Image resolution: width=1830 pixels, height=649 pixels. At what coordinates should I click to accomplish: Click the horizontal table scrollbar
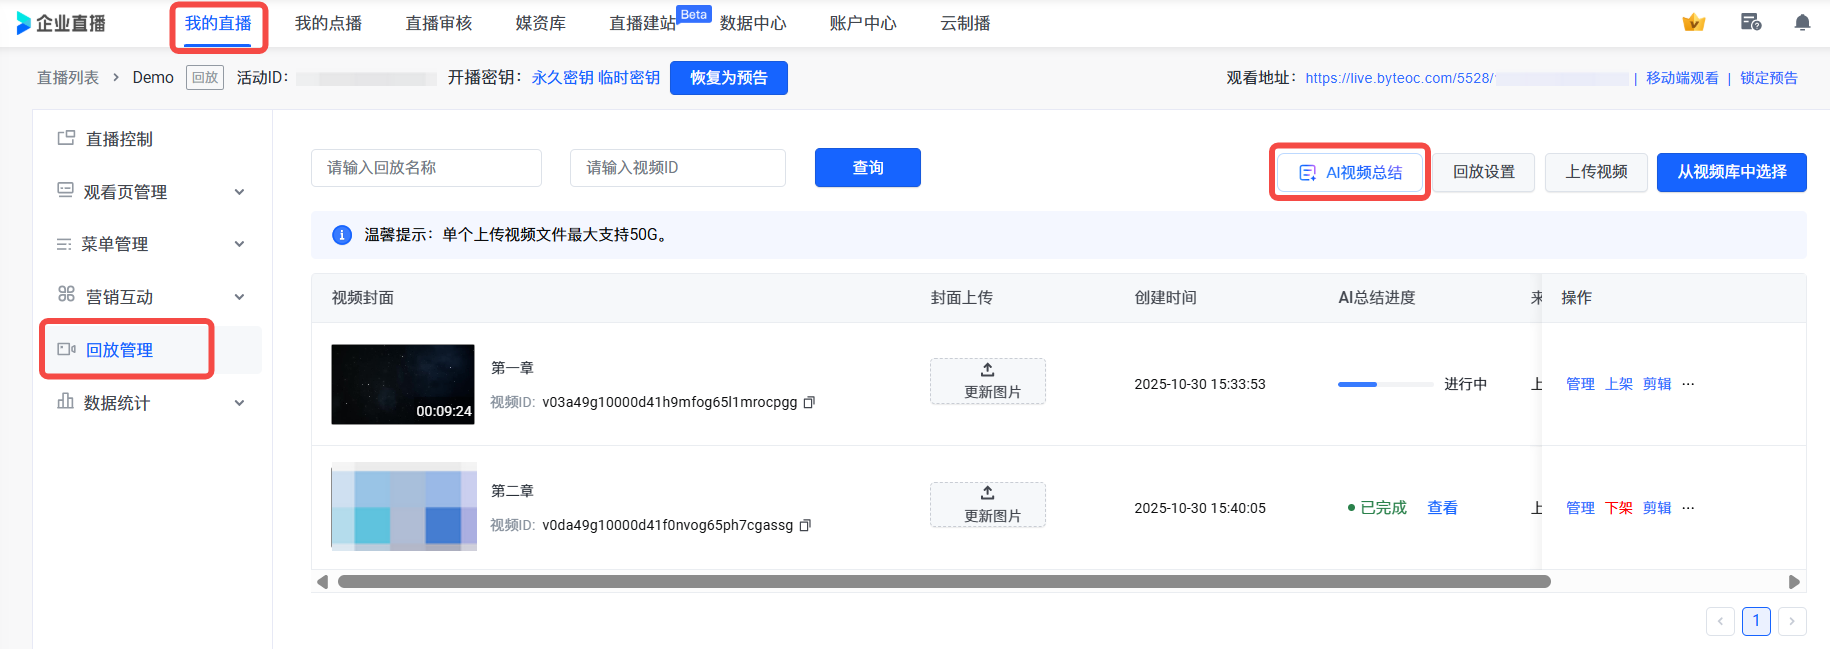coord(943,582)
